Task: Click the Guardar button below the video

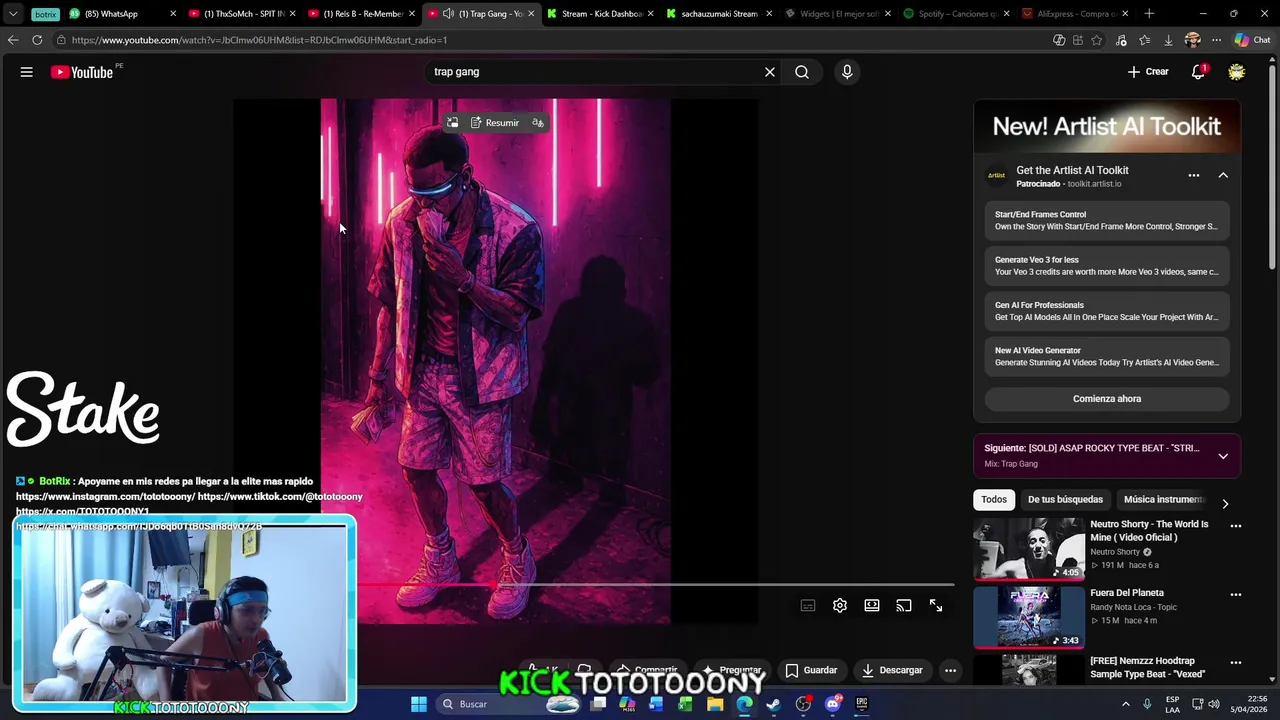Action: (811, 670)
